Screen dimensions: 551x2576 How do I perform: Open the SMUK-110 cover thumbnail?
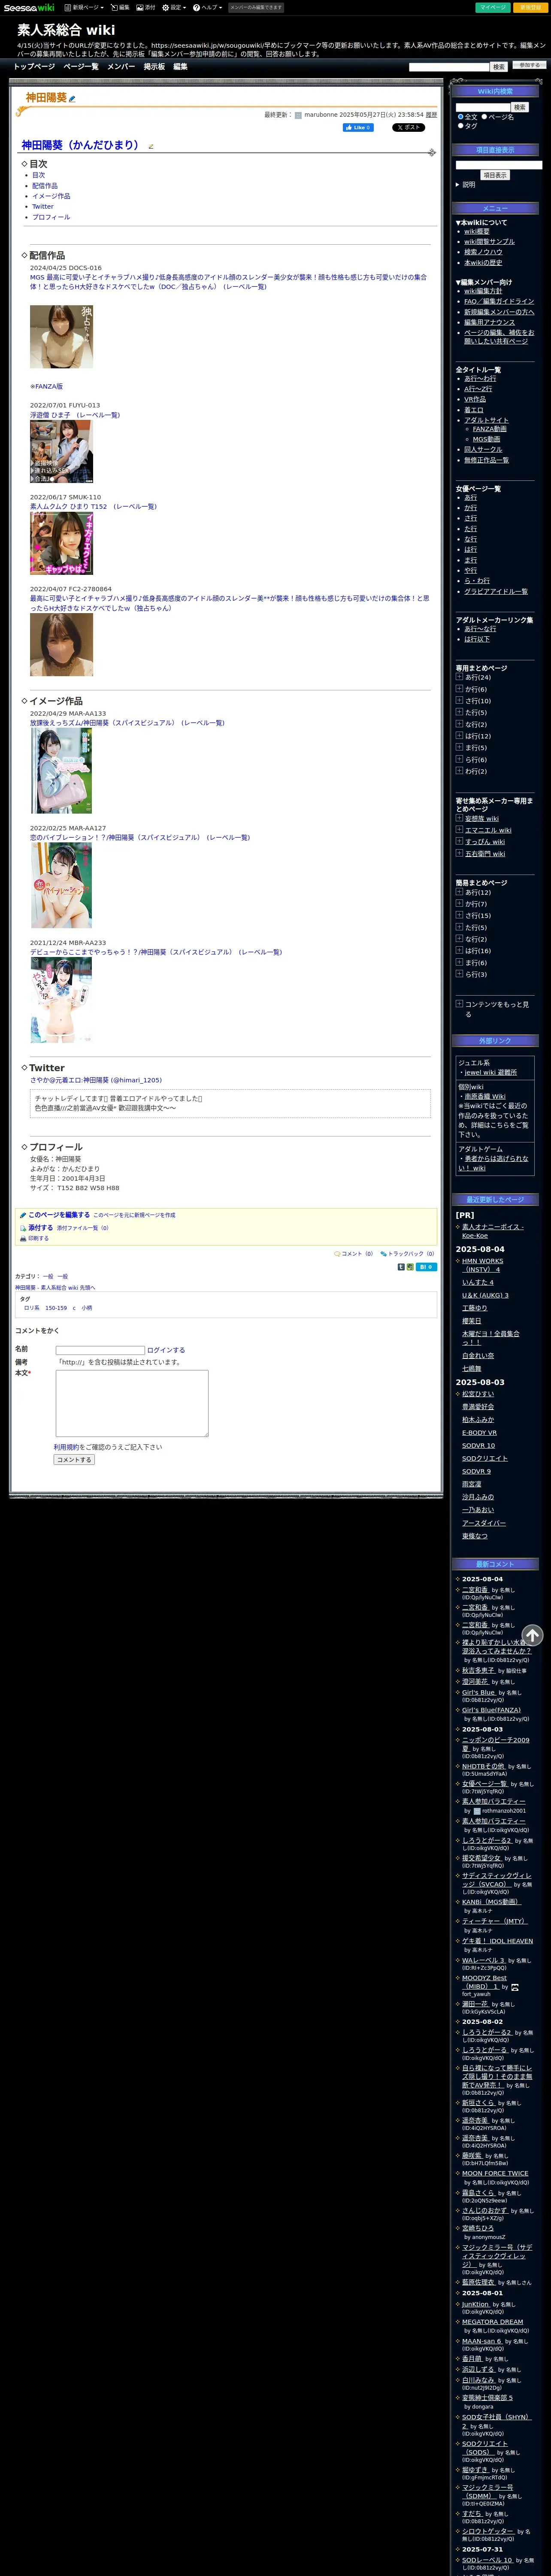pyautogui.click(x=61, y=543)
